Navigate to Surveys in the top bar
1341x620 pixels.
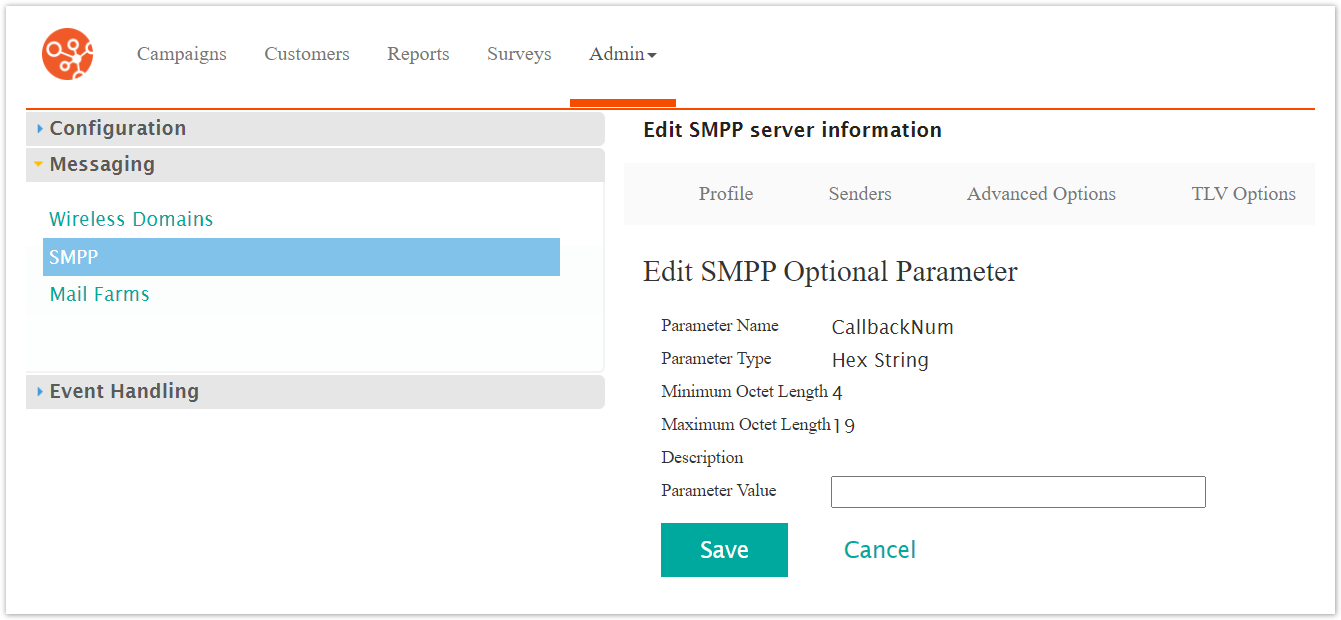tap(519, 54)
